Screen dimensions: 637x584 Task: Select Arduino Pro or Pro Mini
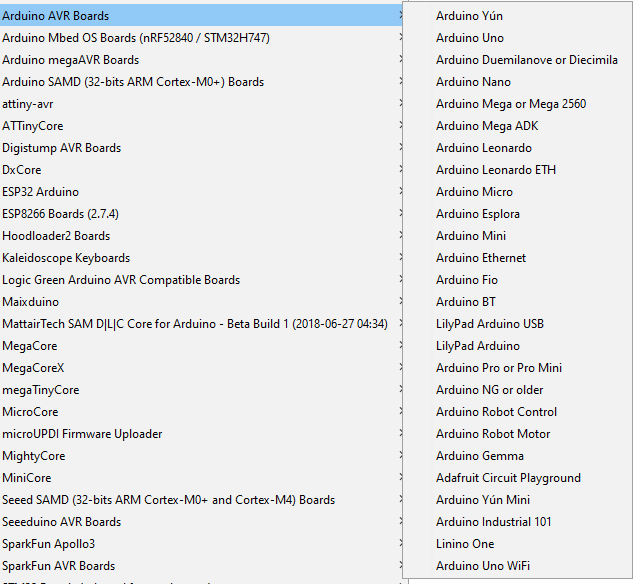point(518,368)
